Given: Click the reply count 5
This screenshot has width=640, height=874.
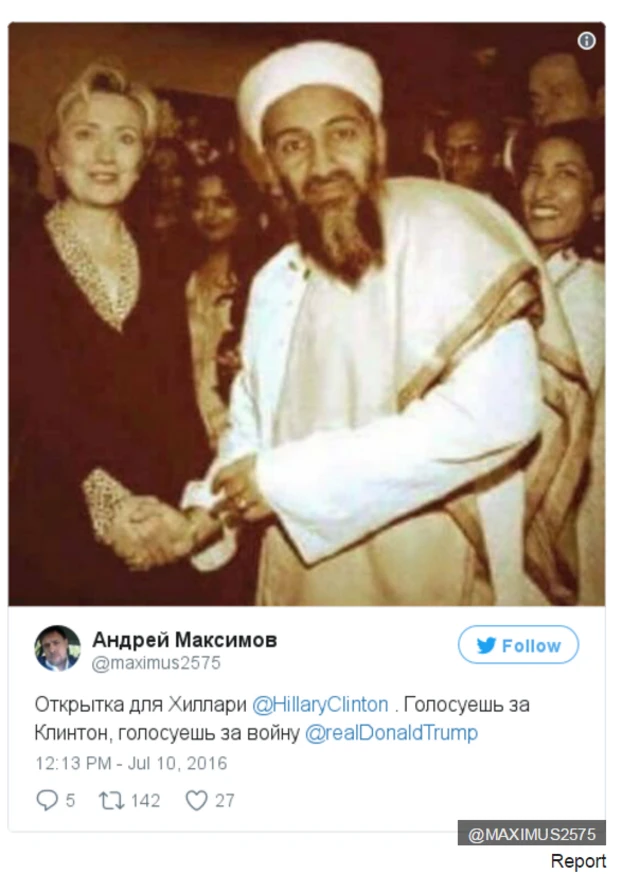Looking at the screenshot, I should click(70, 800).
